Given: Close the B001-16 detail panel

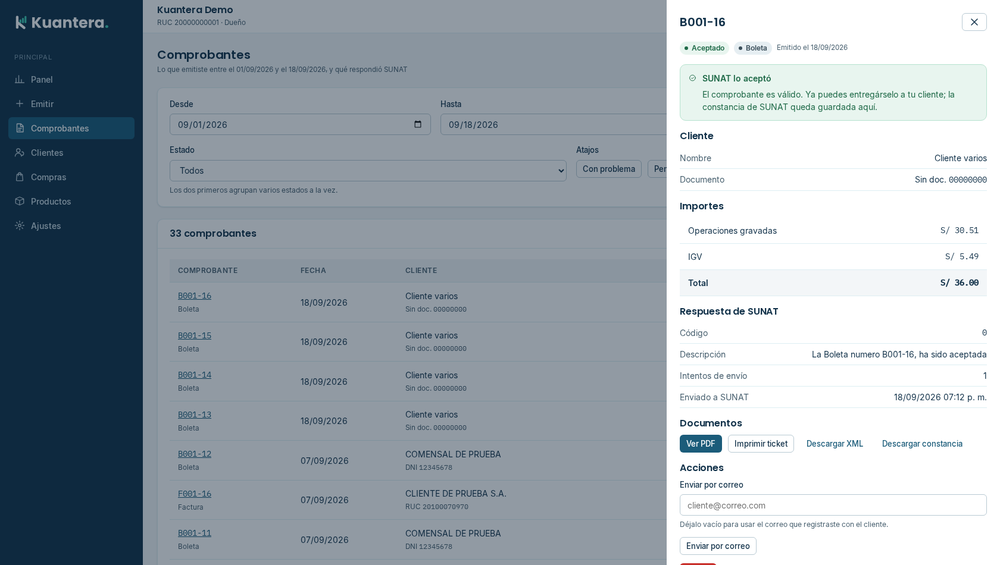Looking at the screenshot, I should tap(974, 22).
